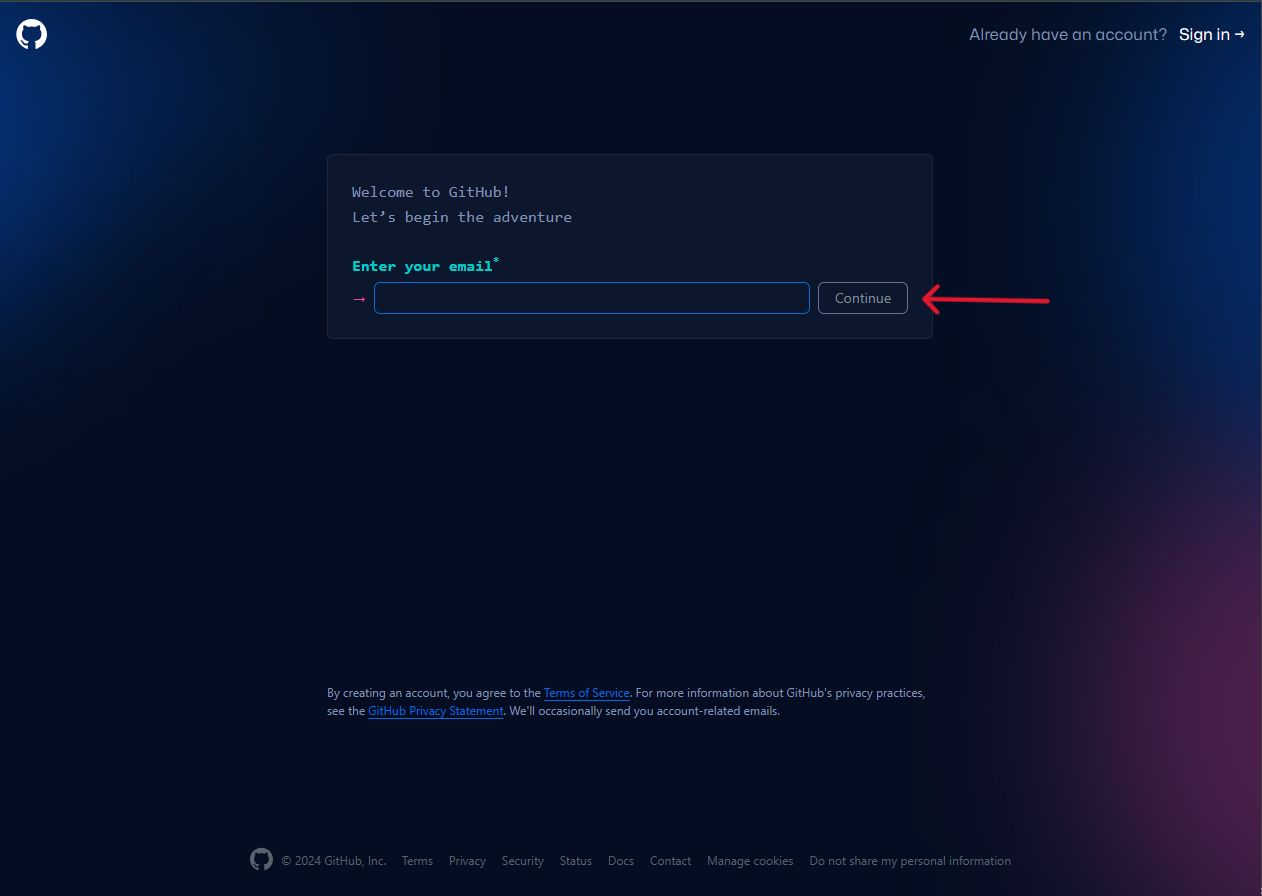
Task: Open the Terms footer link
Action: point(417,860)
